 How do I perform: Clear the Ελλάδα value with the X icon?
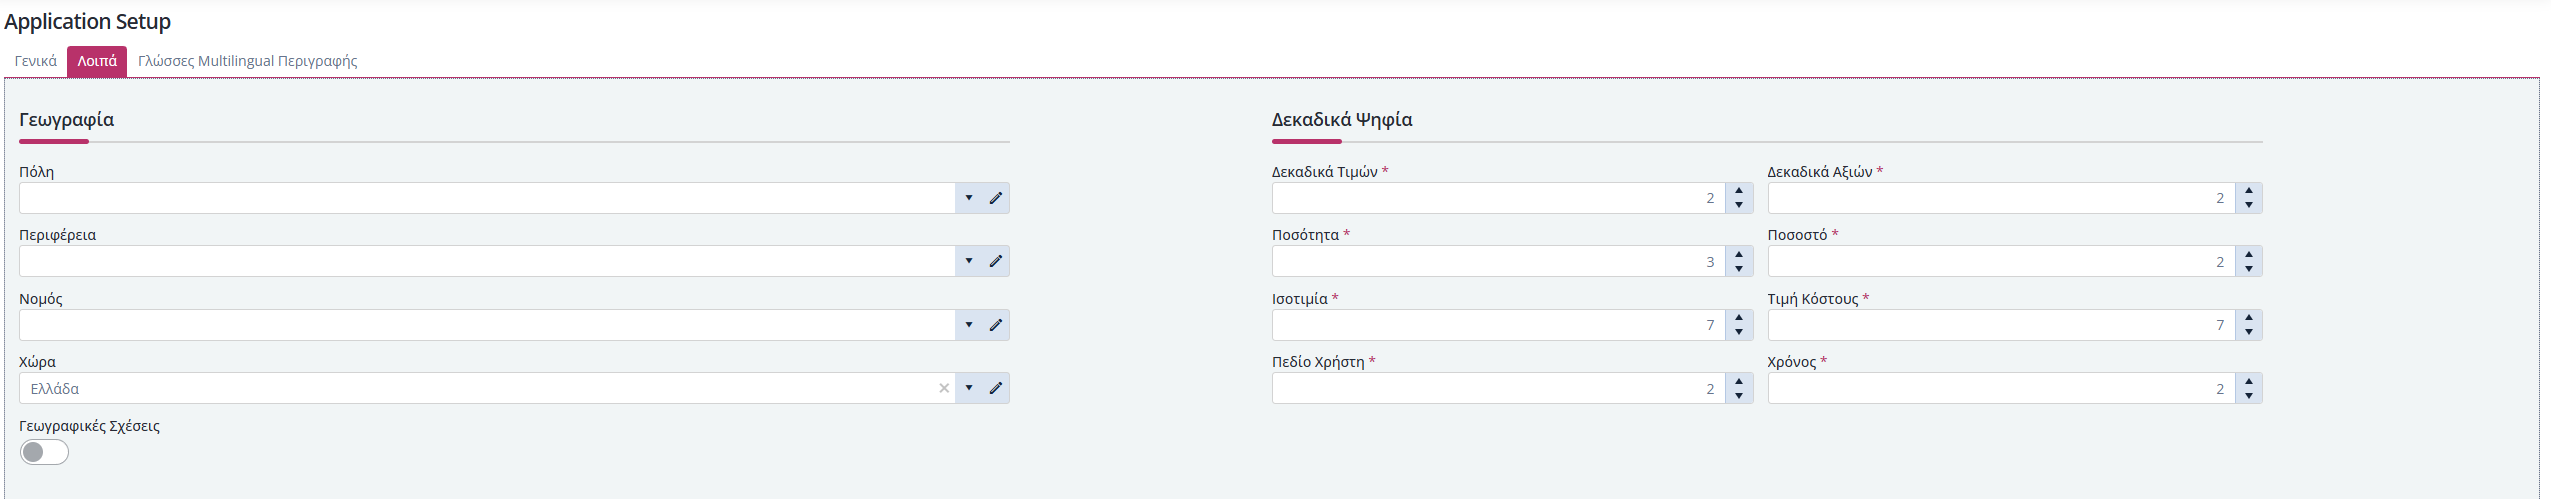click(x=944, y=388)
